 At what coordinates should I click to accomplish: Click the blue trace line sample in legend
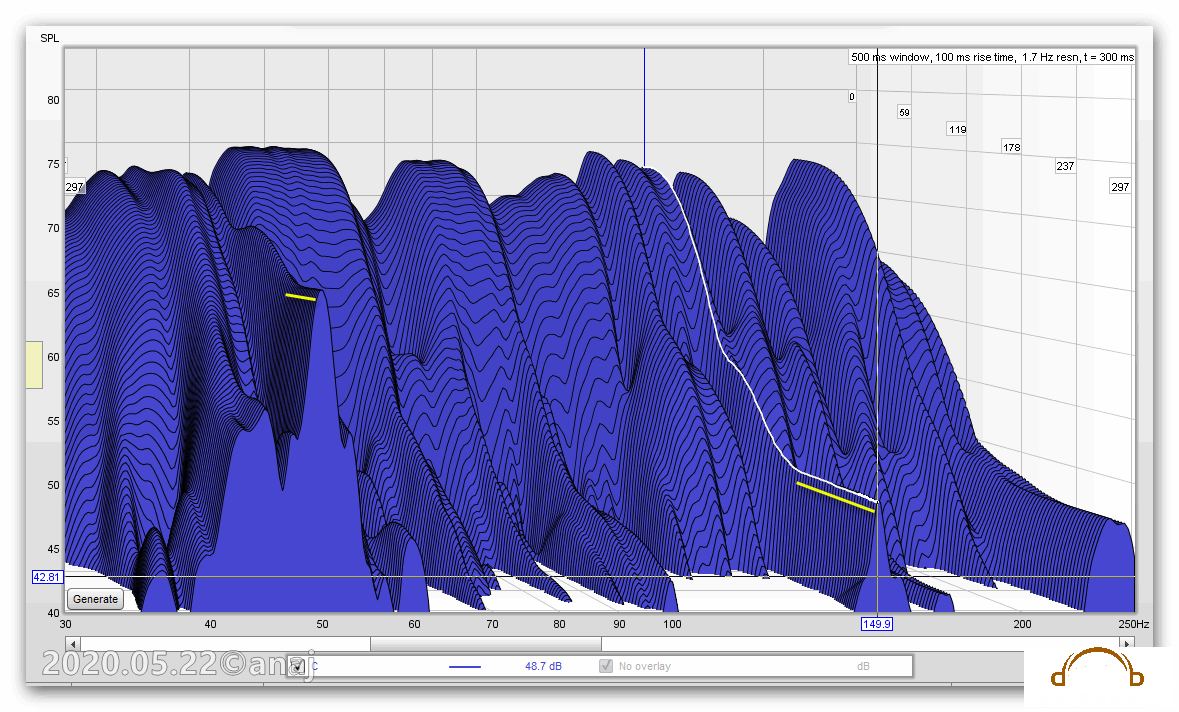point(465,667)
